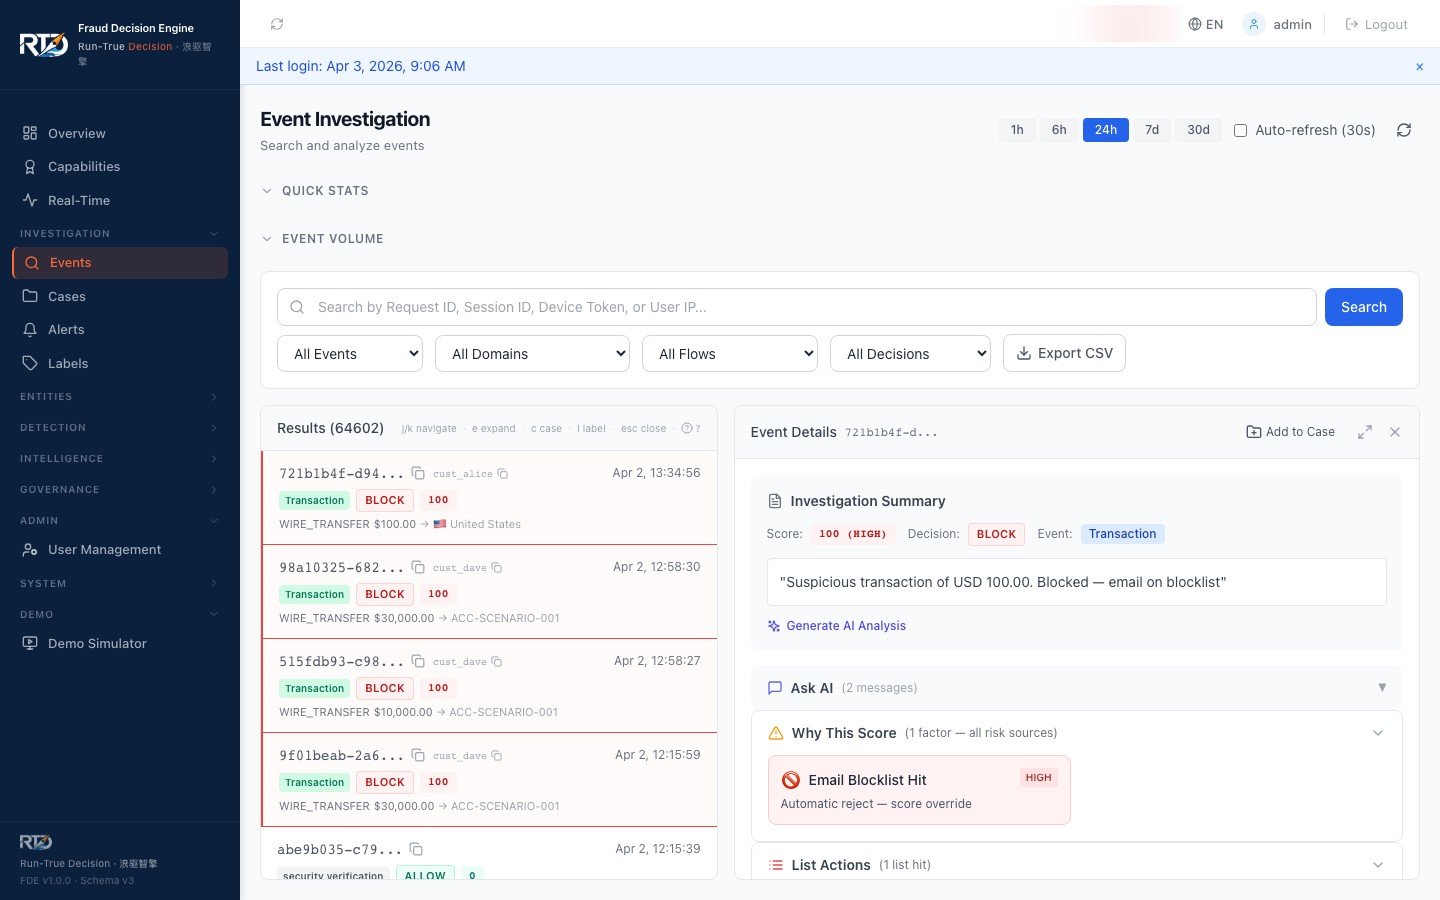The height and width of the screenshot is (900, 1440).
Task: Open User Management under Admin
Action: pos(104,549)
